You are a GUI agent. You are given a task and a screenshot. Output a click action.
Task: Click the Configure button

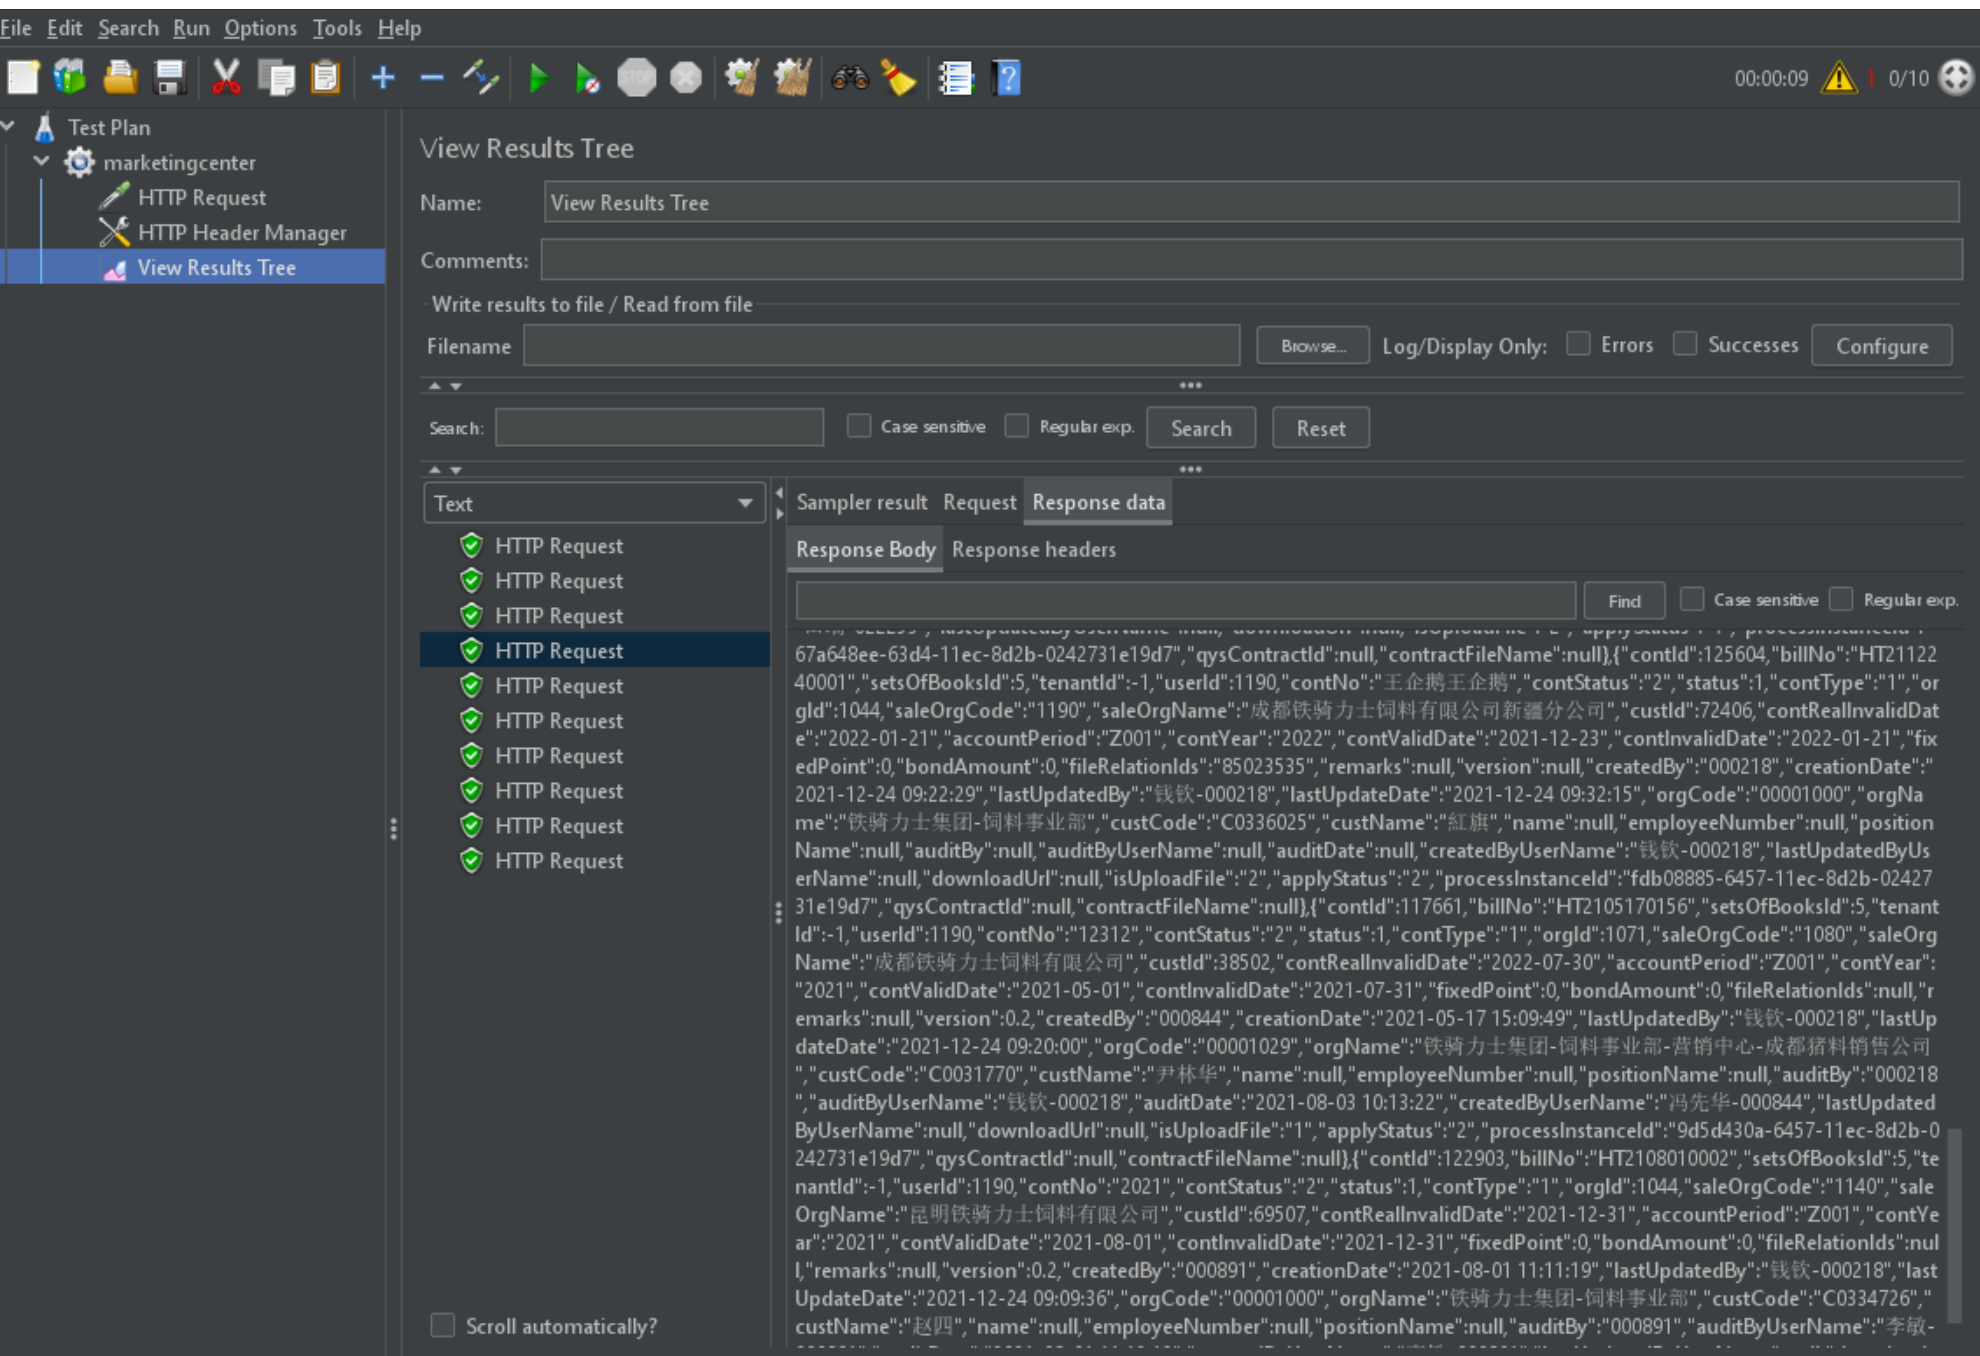(1881, 346)
